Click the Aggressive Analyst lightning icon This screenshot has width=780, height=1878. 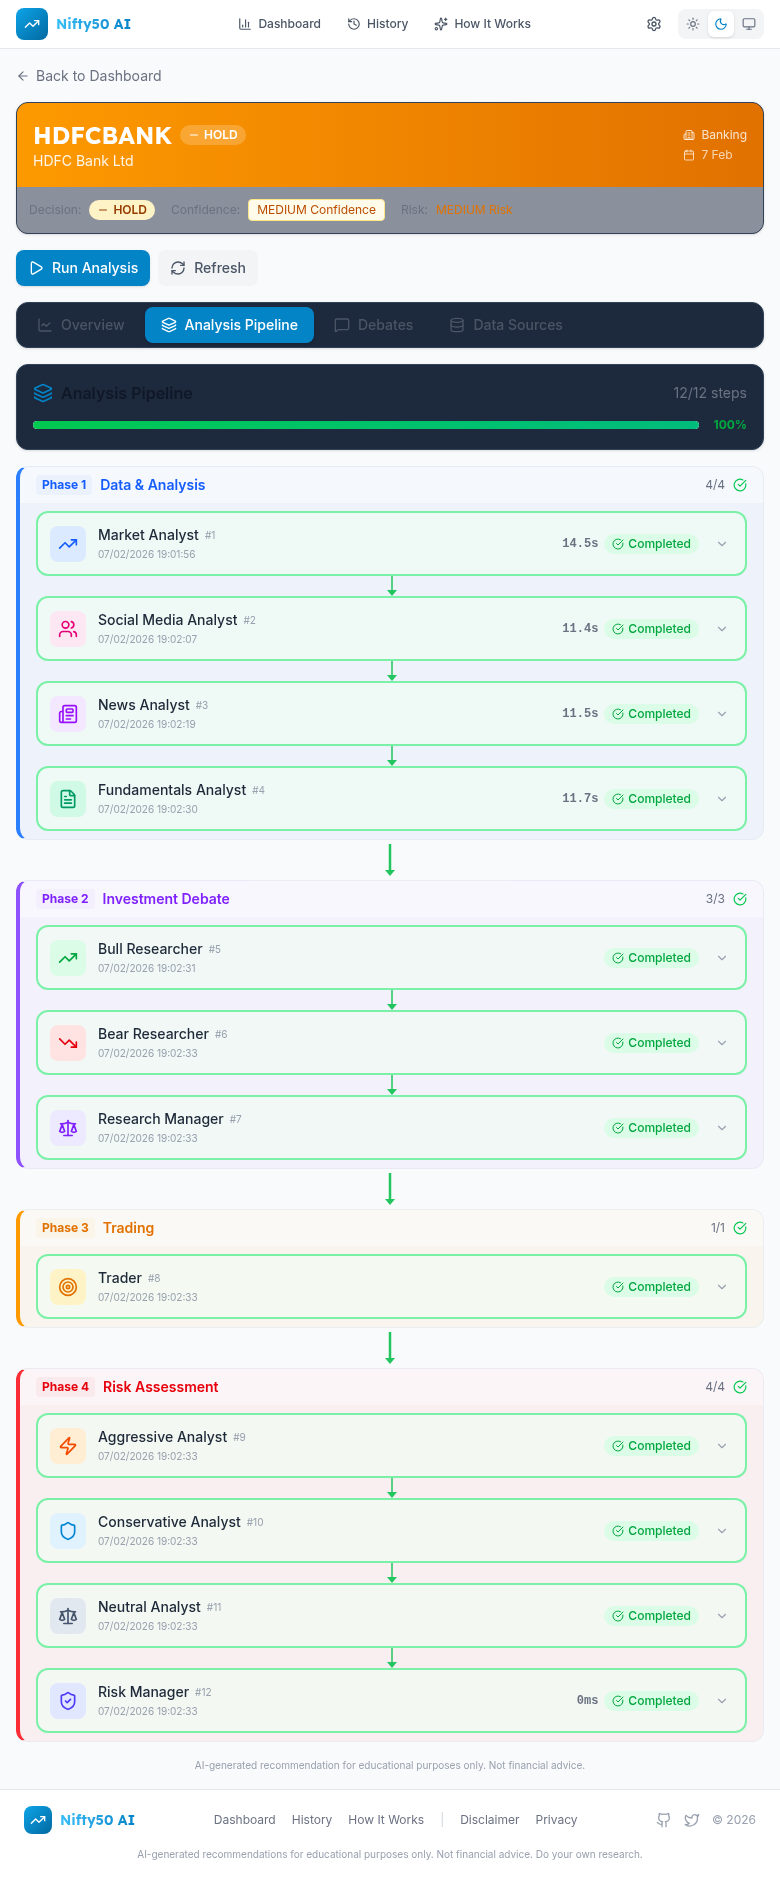coord(68,1446)
